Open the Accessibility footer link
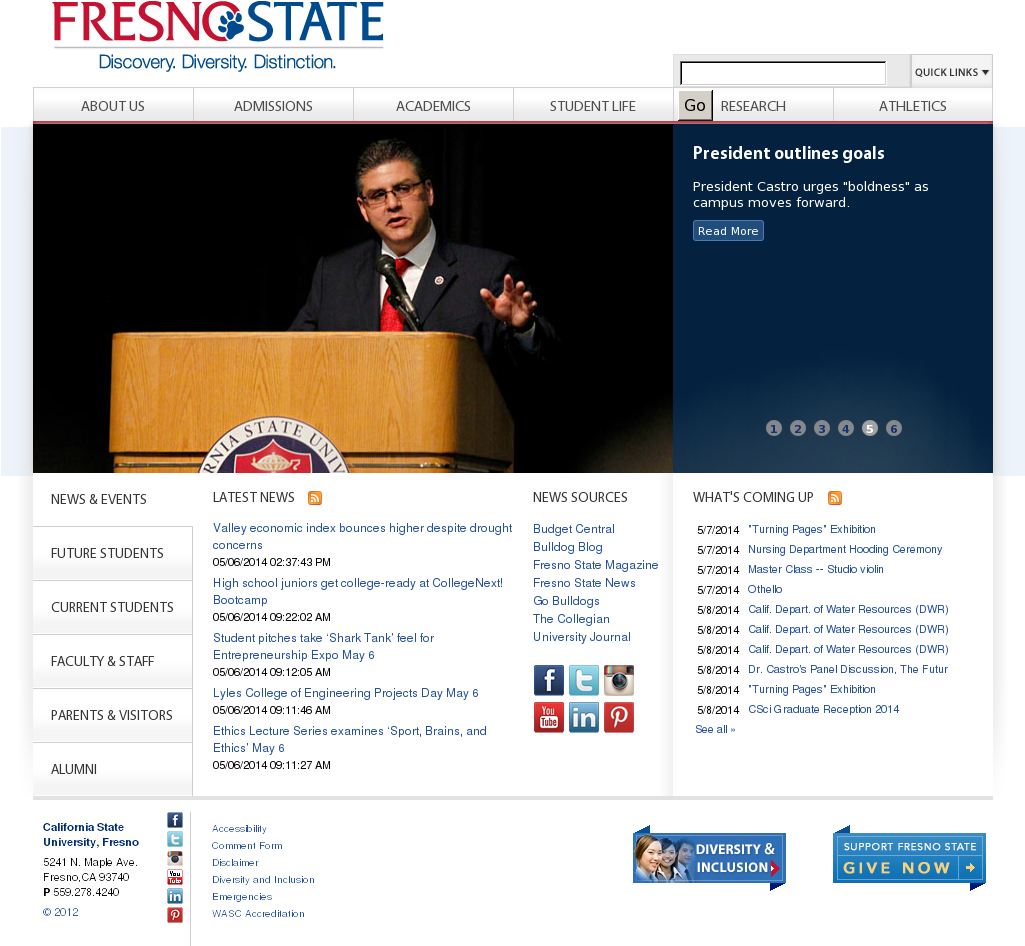Image resolution: width=1025 pixels, height=946 pixels. 239,828
